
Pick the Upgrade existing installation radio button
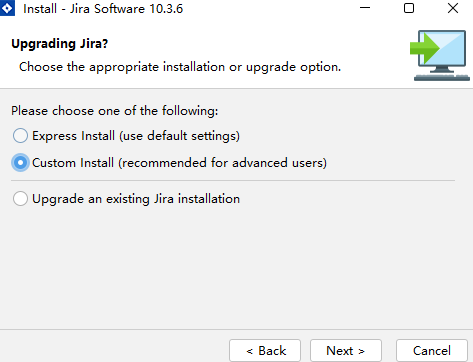pos(20,199)
